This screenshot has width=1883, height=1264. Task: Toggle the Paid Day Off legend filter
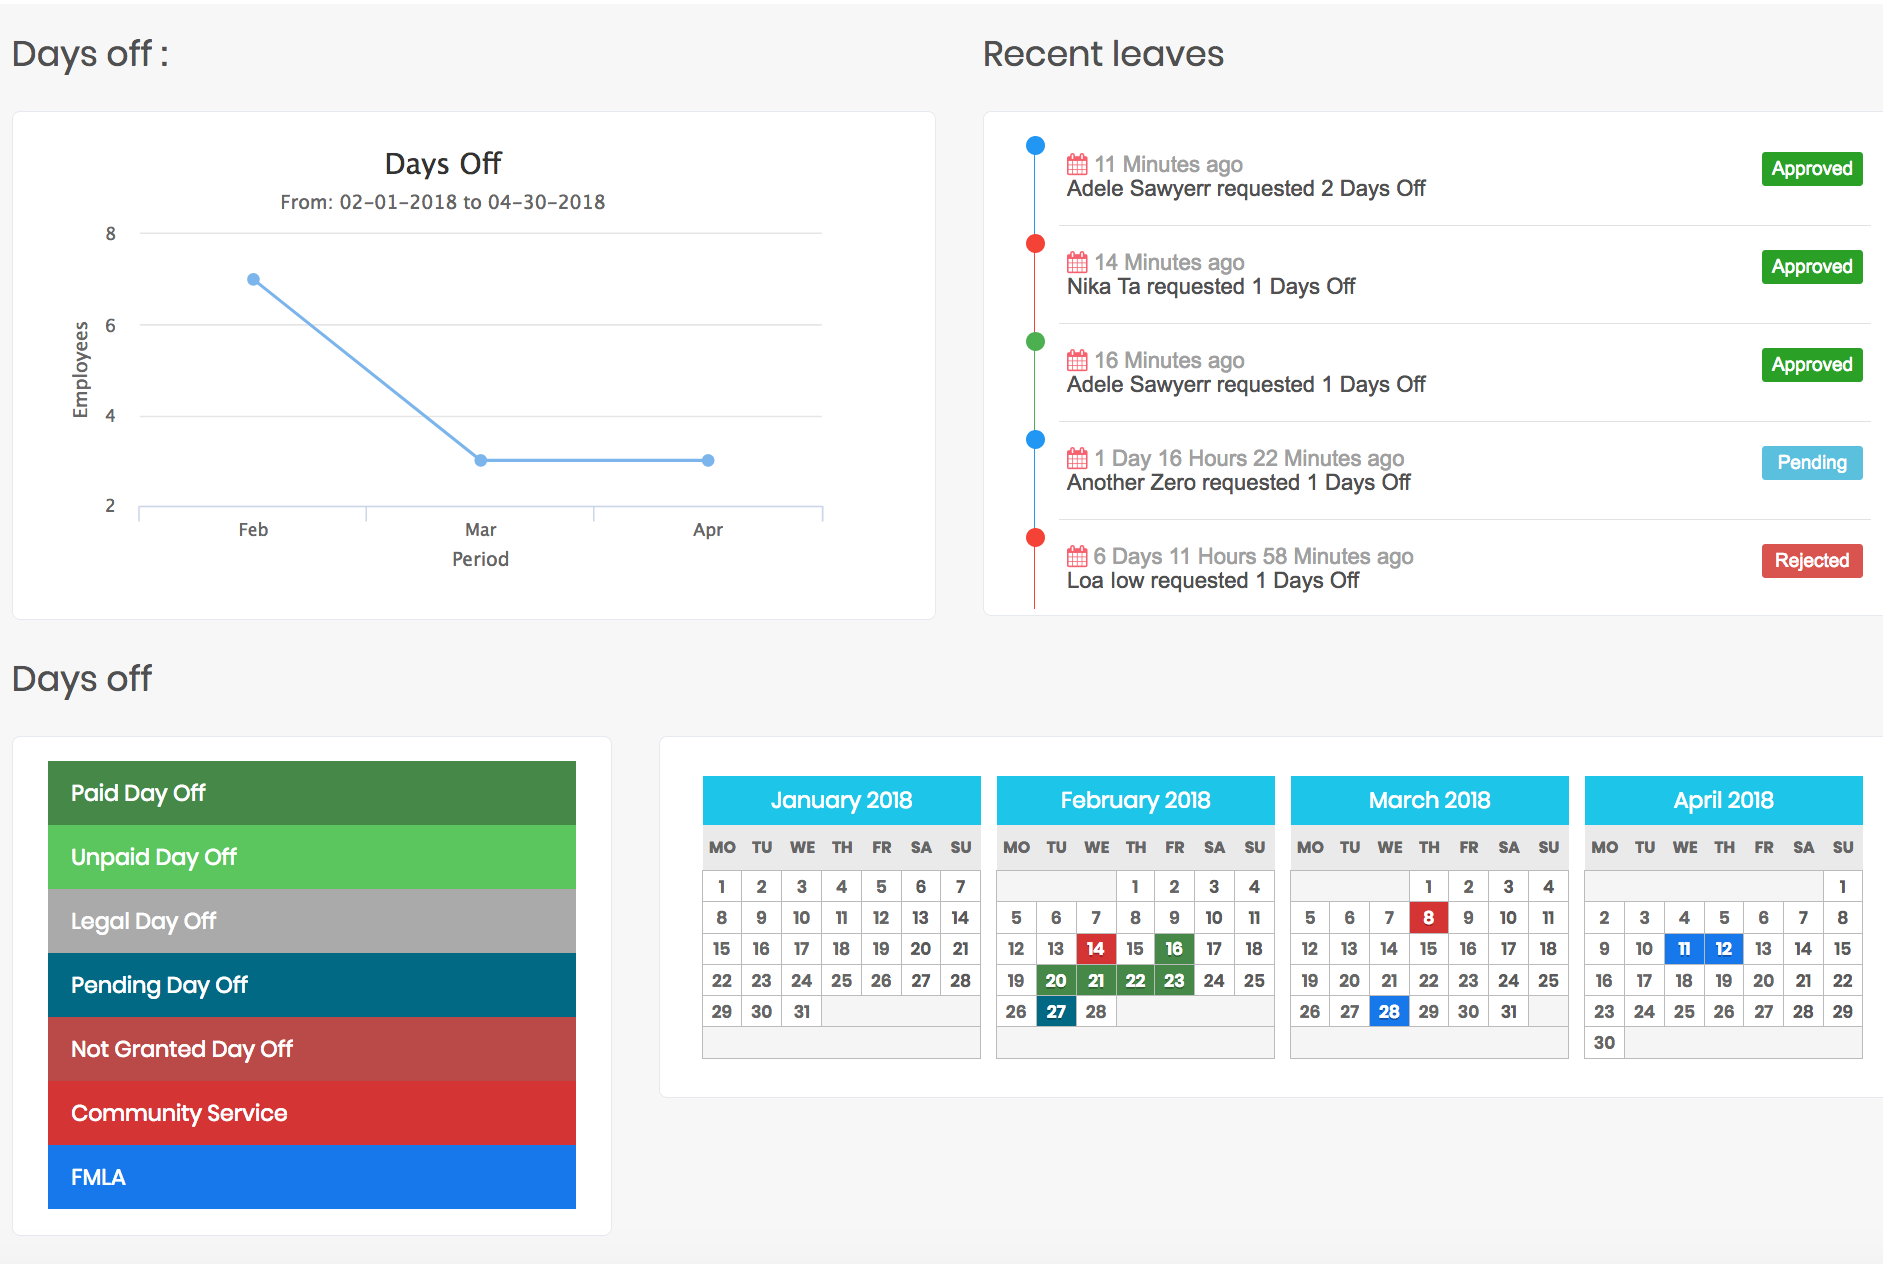pyautogui.click(x=311, y=793)
